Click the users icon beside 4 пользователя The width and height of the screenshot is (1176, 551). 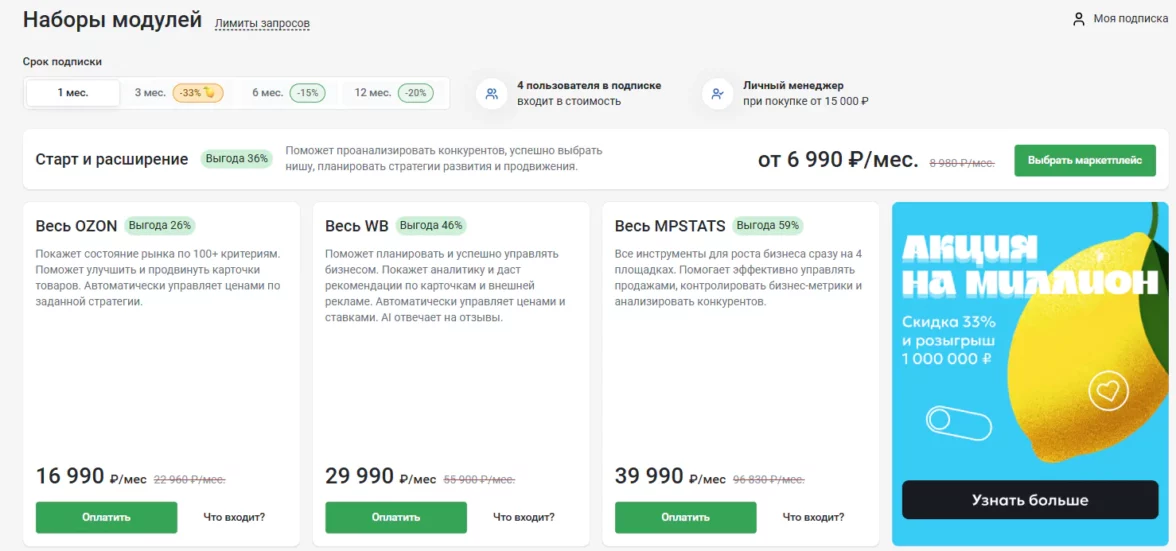click(x=491, y=94)
